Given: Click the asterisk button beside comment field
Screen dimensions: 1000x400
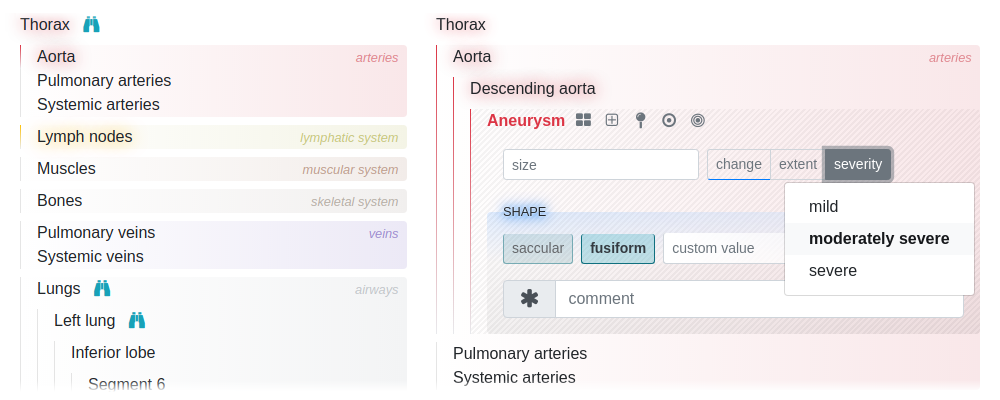Looking at the screenshot, I should [x=529, y=299].
